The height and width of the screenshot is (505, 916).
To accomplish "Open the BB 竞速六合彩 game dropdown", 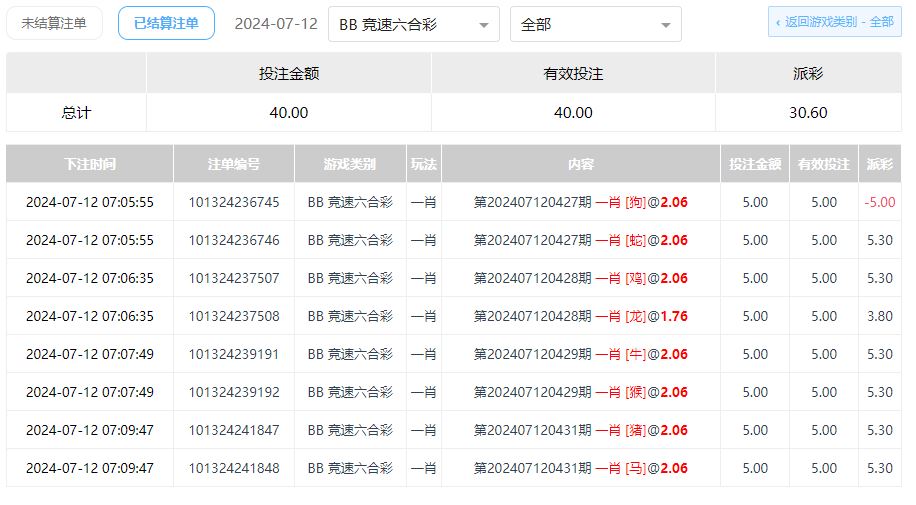I will 413,24.
